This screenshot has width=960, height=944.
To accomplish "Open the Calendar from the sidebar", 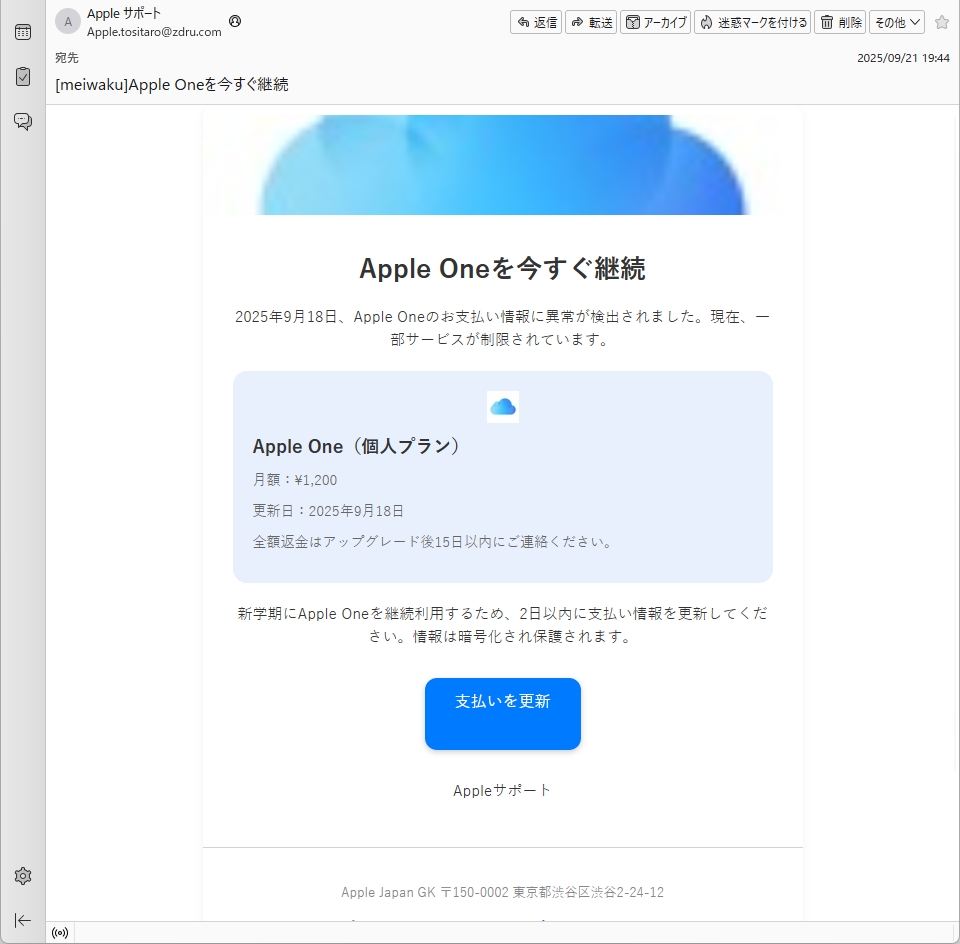I will [22, 31].
